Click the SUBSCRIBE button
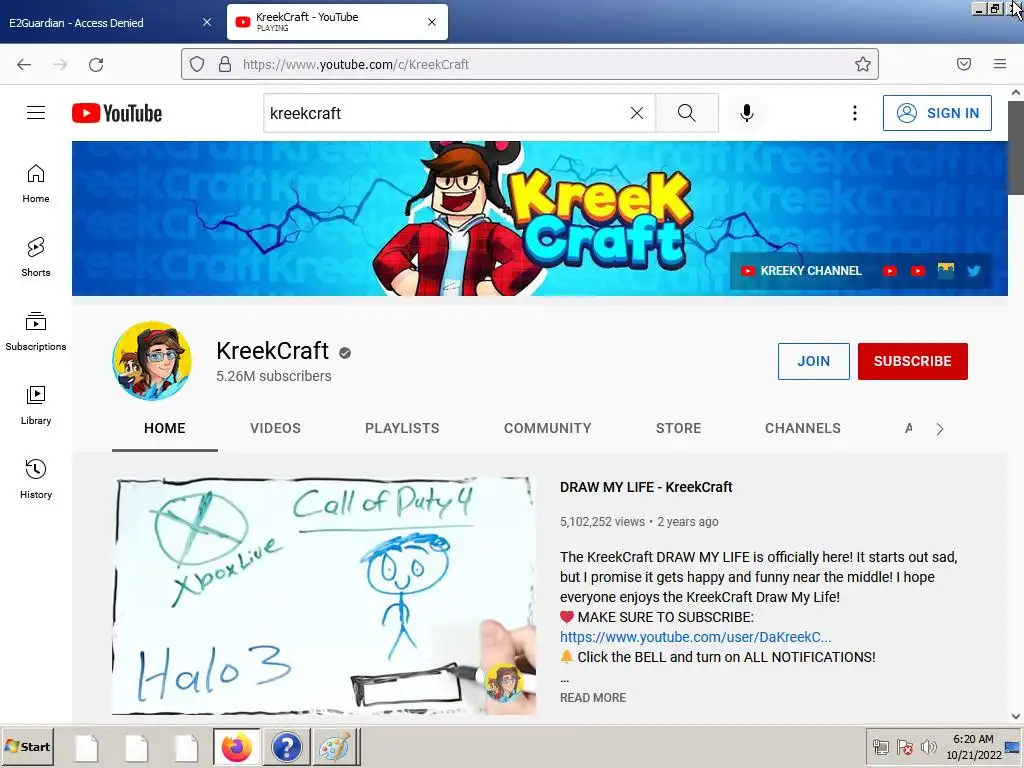 click(912, 361)
